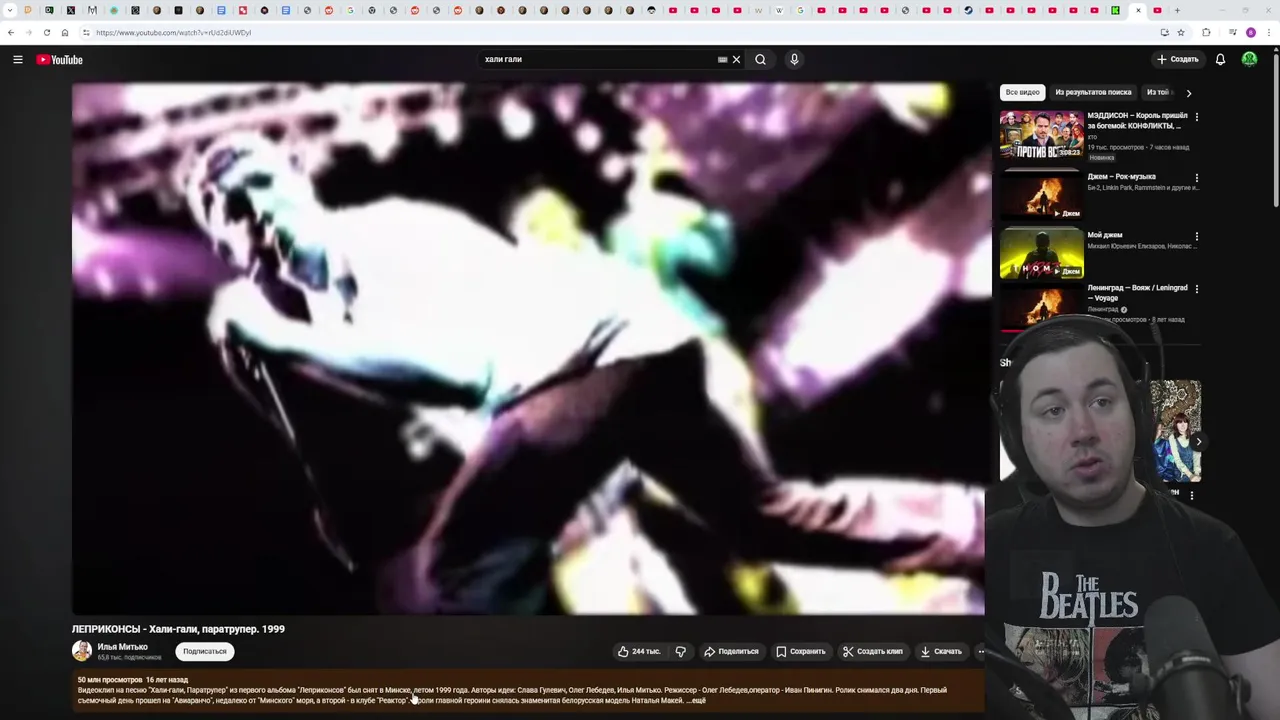Open the МЭДДИСОН video thumbnail
The image size is (1280, 720).
(x=1041, y=135)
